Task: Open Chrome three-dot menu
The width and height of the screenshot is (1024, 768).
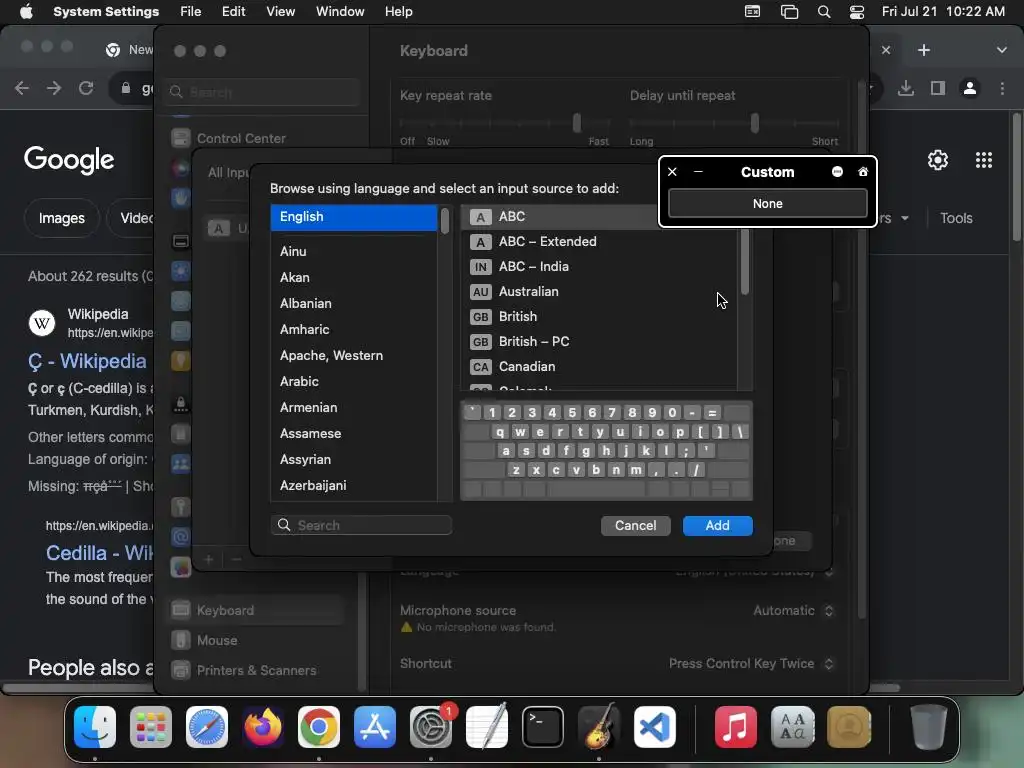Action: pyautogui.click(x=1002, y=88)
